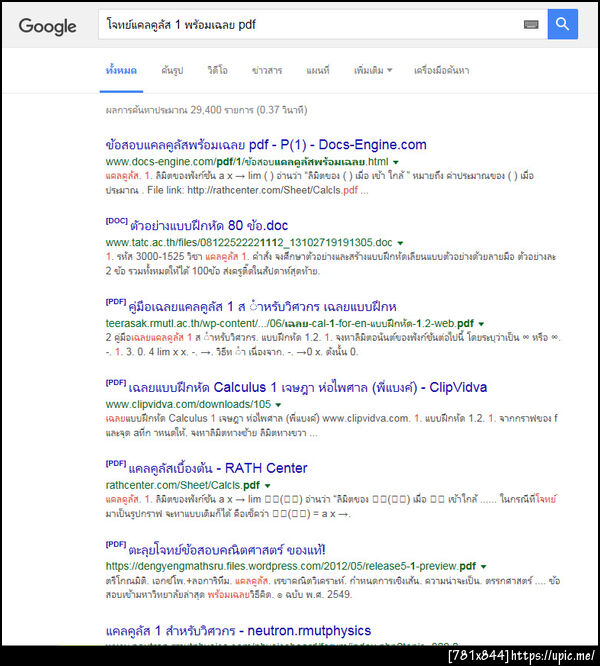Open เครื่องมือค้นหา (Search tools)
The height and width of the screenshot is (666, 600).
[x=441, y=71]
